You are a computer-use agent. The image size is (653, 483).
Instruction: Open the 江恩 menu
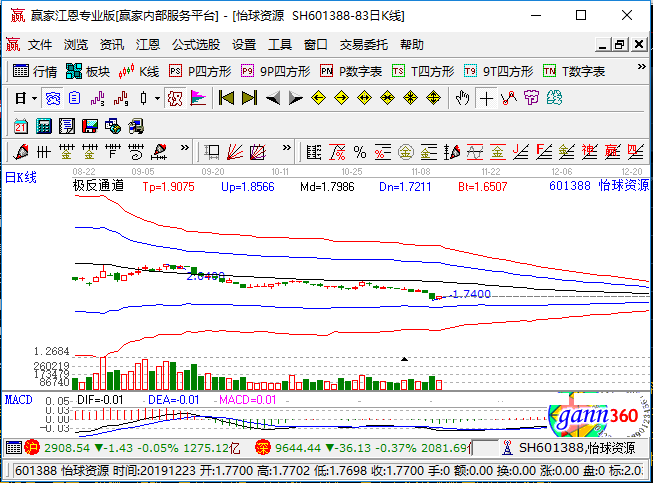click(148, 45)
